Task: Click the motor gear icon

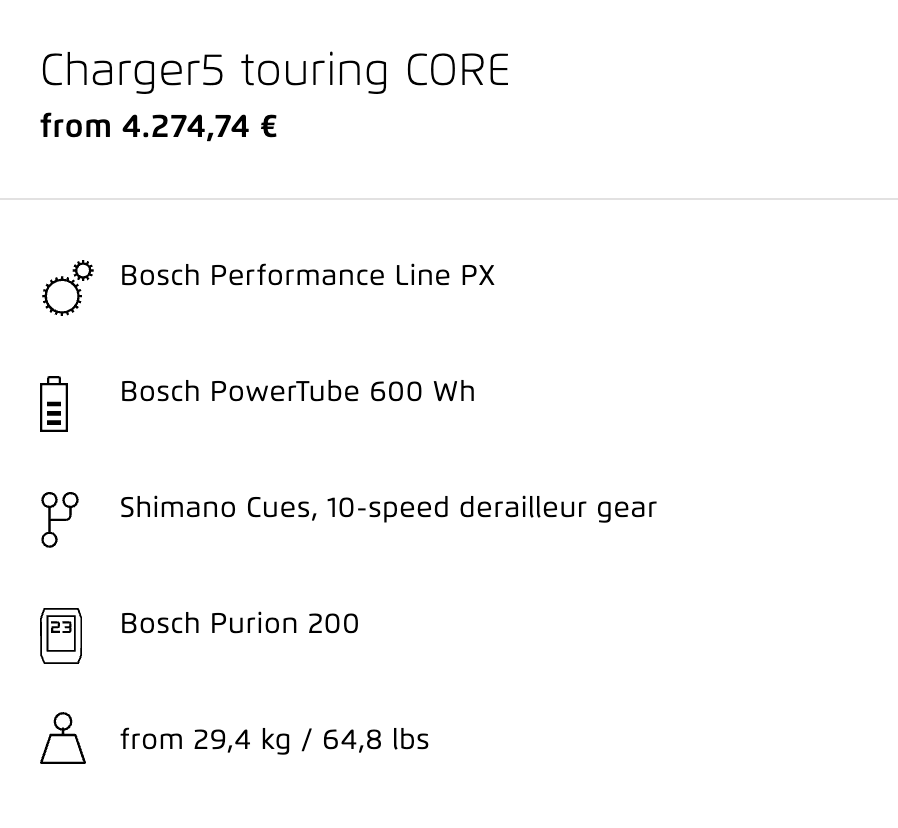Action: pos(68,288)
